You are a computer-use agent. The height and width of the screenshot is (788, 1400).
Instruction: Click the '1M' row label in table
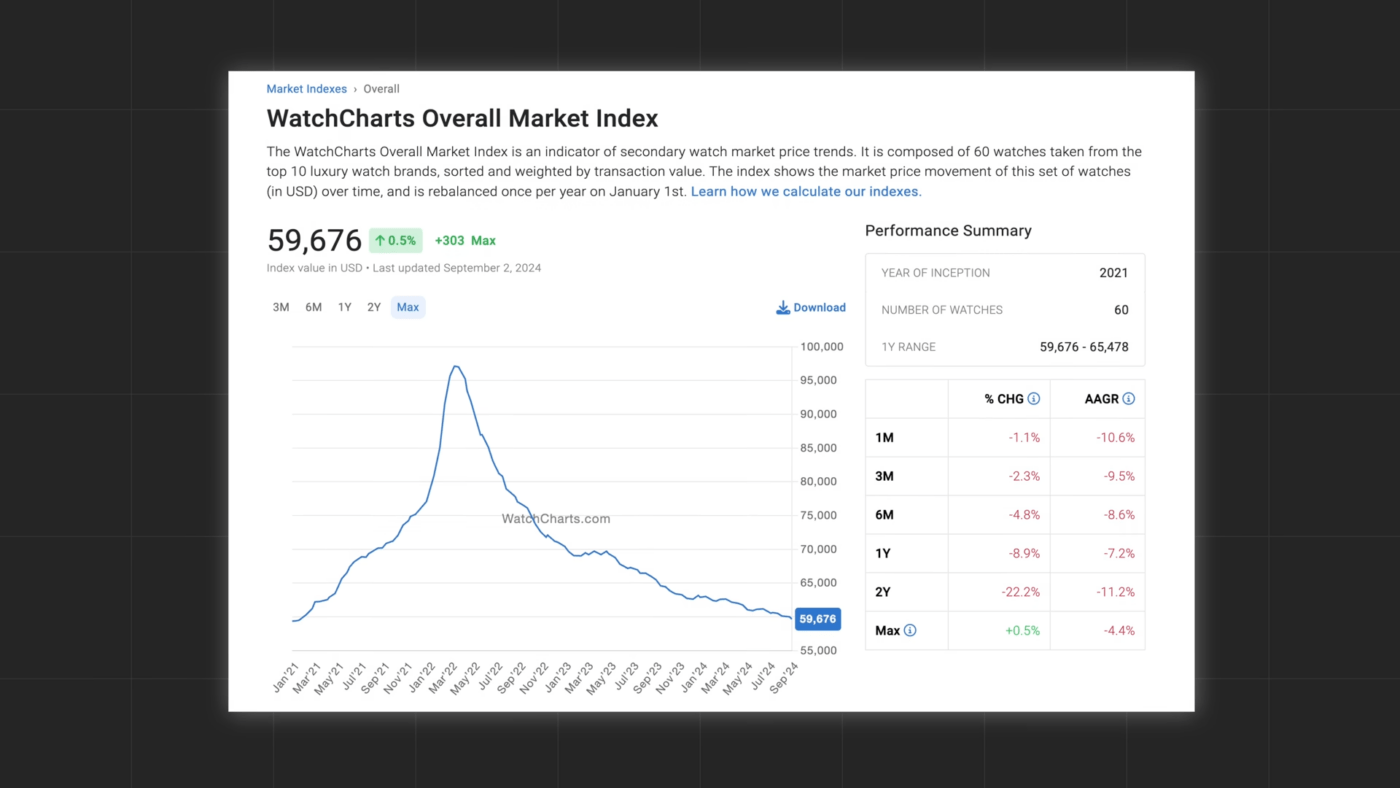tap(885, 438)
